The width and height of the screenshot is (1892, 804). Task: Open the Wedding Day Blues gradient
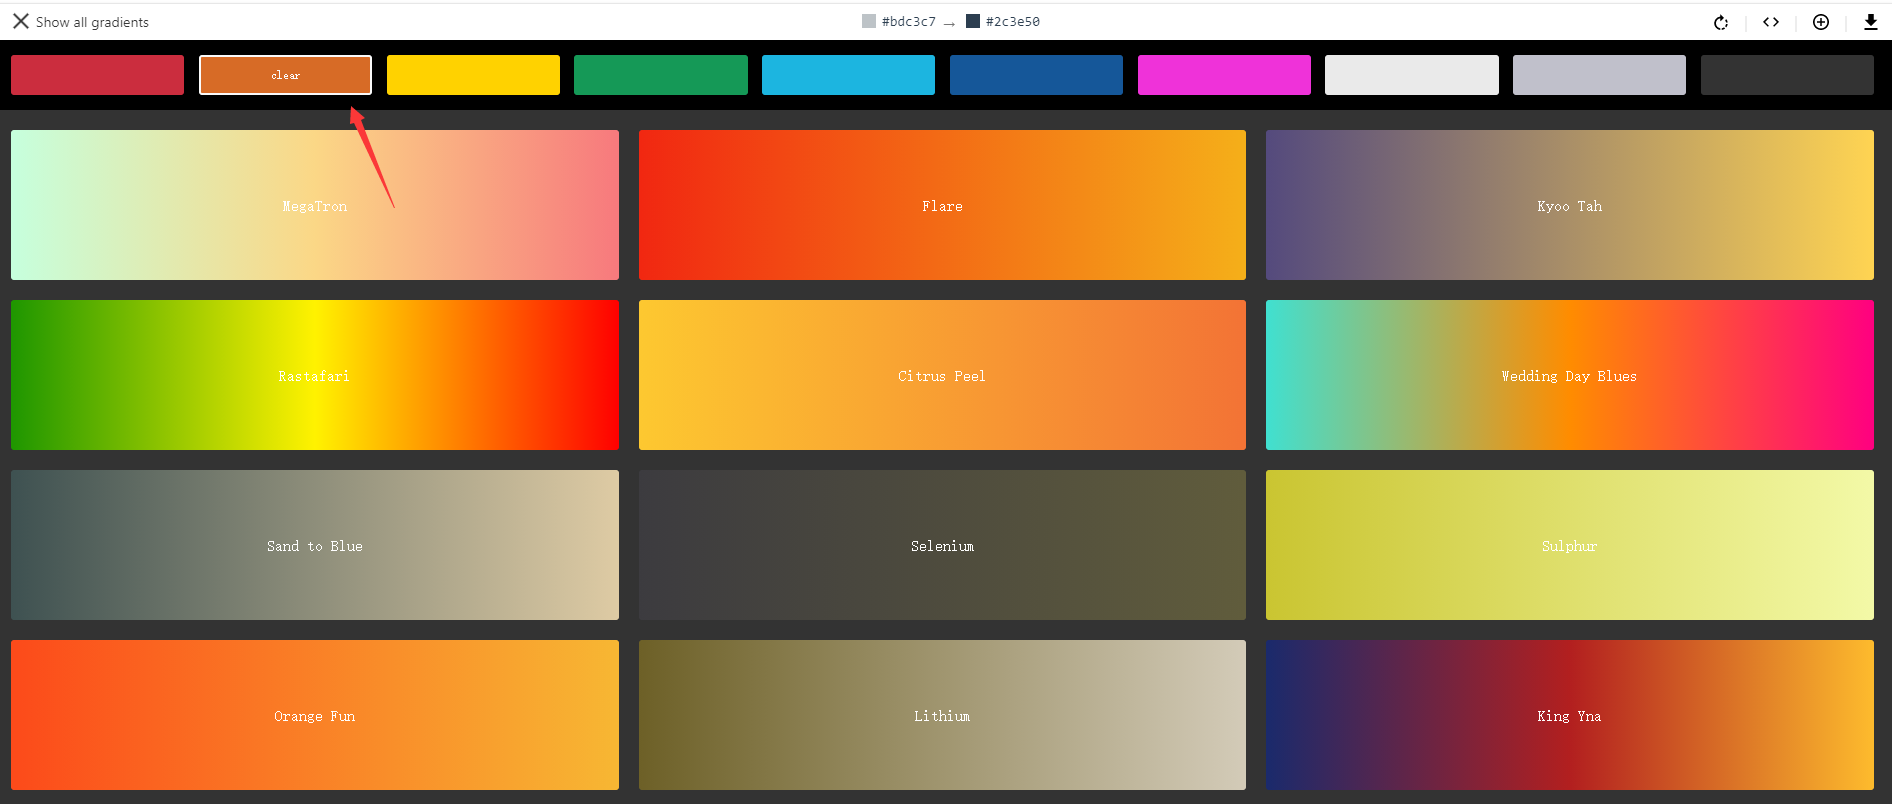(x=1569, y=375)
